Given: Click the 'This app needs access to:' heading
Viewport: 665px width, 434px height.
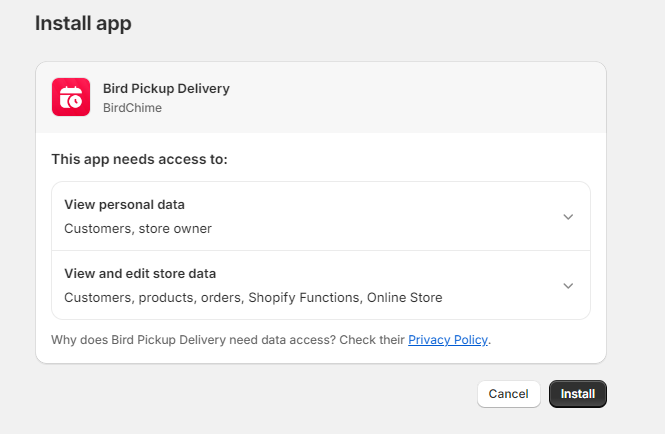Looking at the screenshot, I should tap(139, 159).
